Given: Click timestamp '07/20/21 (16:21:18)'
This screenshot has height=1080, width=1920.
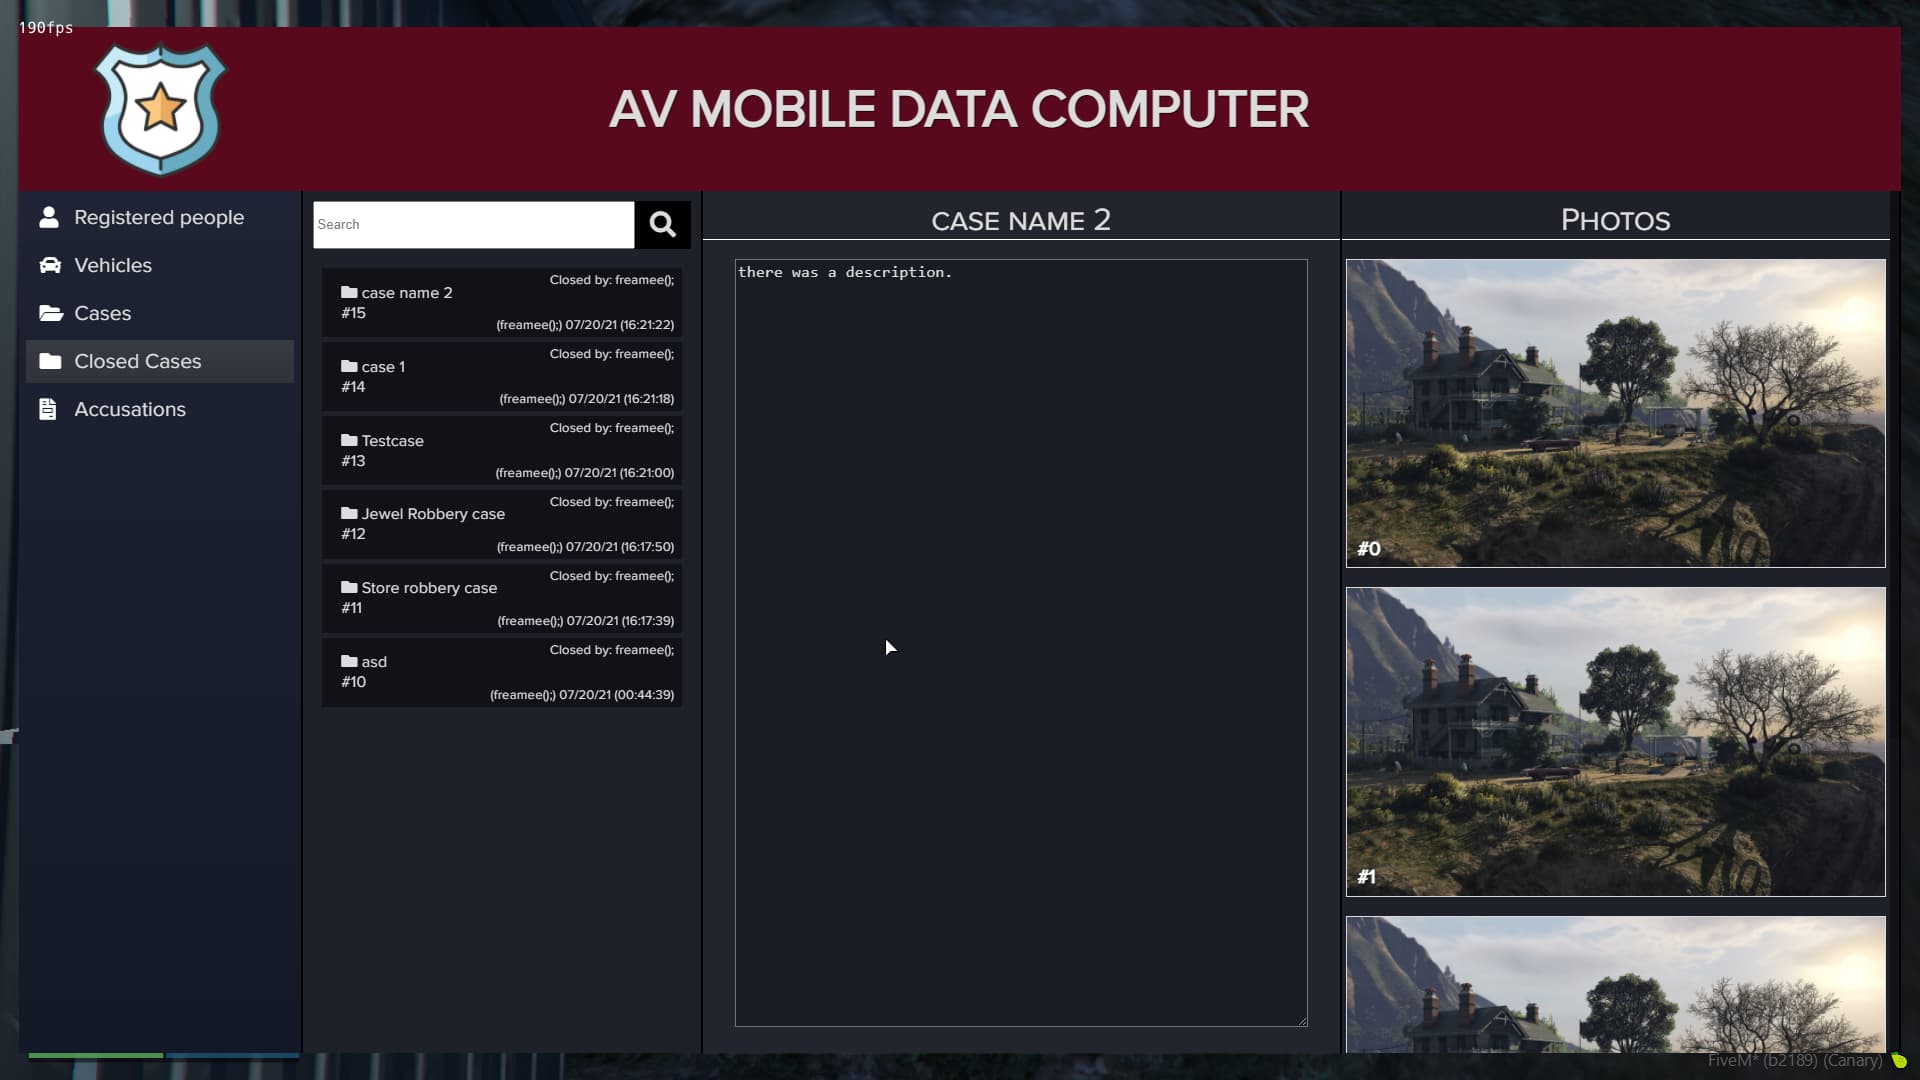Looking at the screenshot, I should click(x=622, y=399).
